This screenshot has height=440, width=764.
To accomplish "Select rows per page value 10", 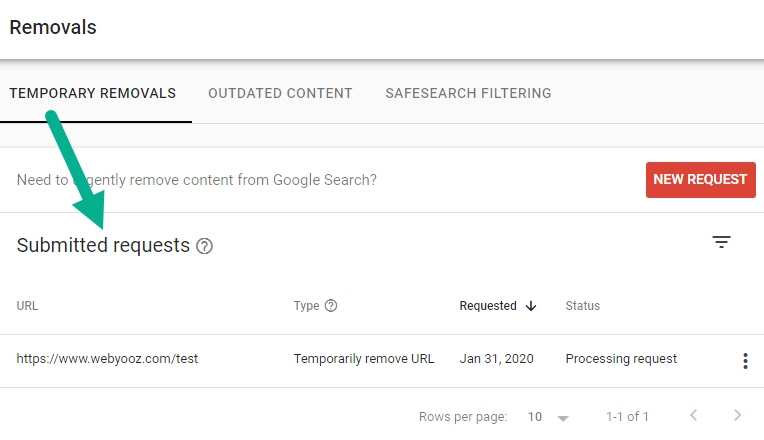I will 535,417.
